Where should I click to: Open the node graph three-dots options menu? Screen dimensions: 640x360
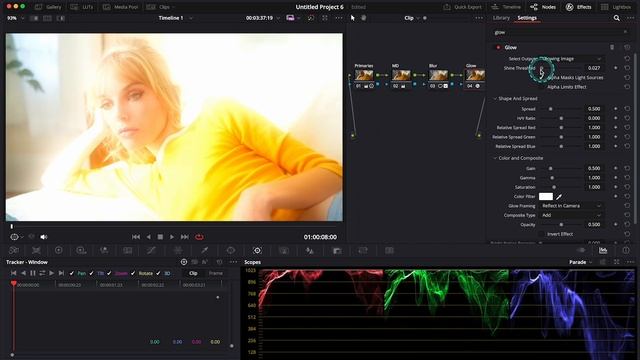coord(479,18)
